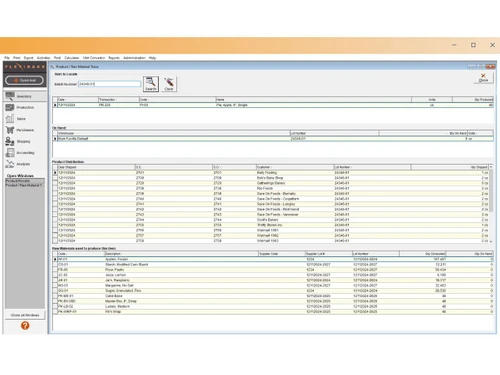Open the File menu

point(7,58)
